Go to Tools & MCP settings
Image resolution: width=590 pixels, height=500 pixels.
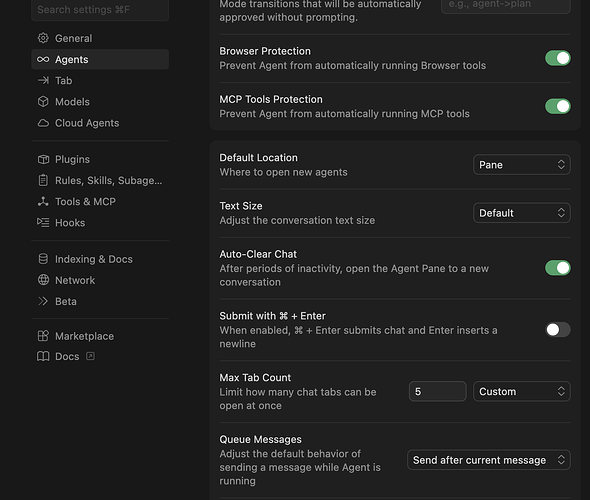[x=100, y=202]
